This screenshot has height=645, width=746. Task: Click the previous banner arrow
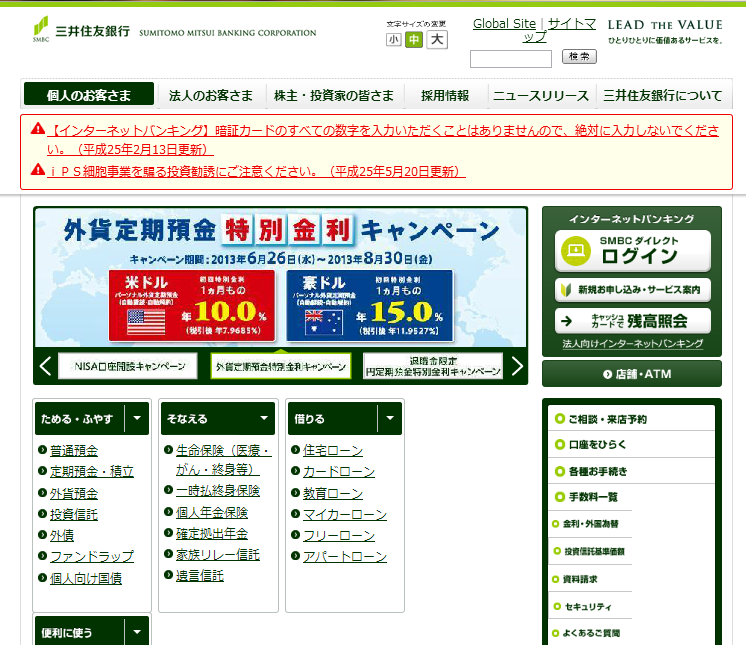click(x=45, y=366)
